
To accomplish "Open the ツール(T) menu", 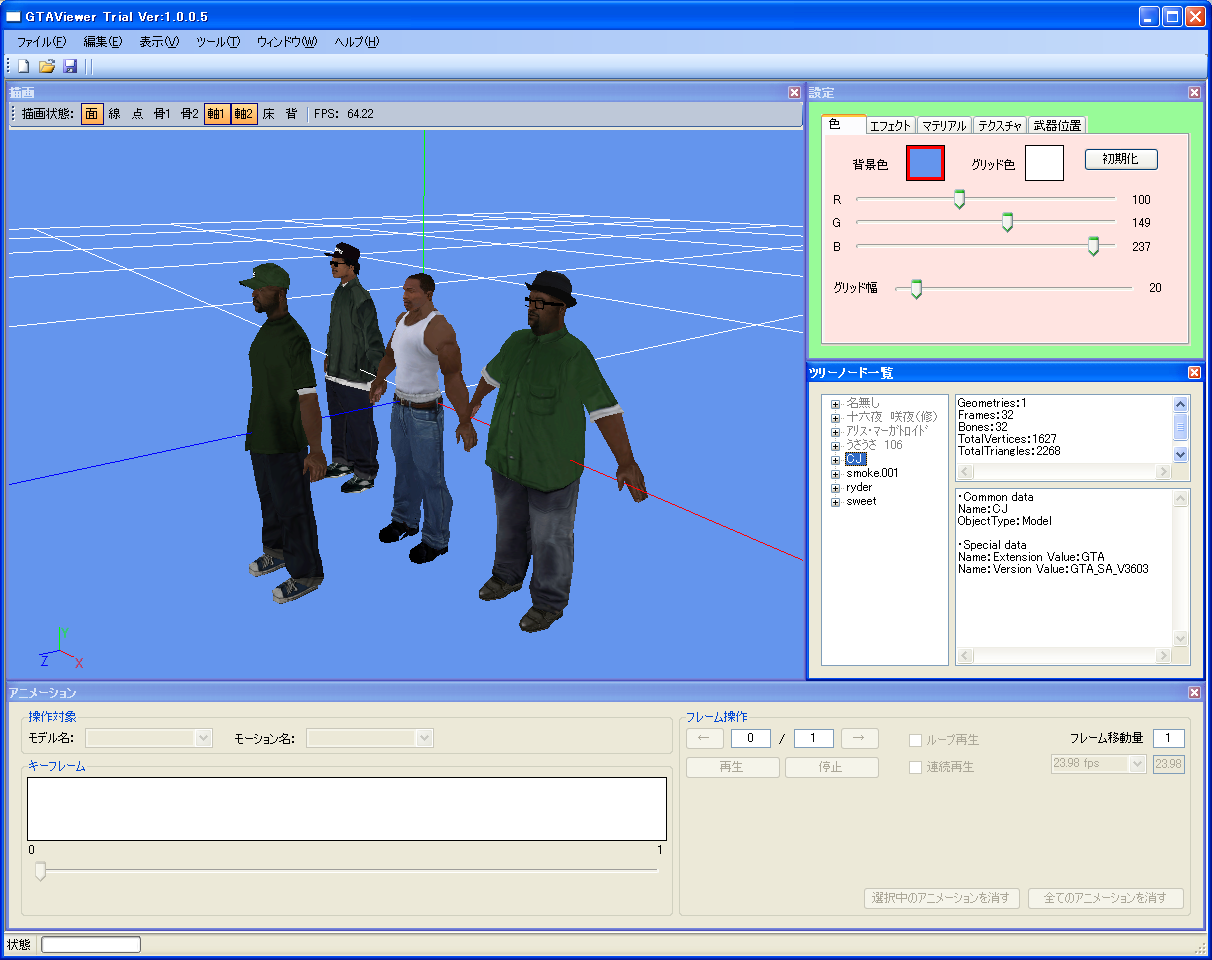I will (218, 42).
